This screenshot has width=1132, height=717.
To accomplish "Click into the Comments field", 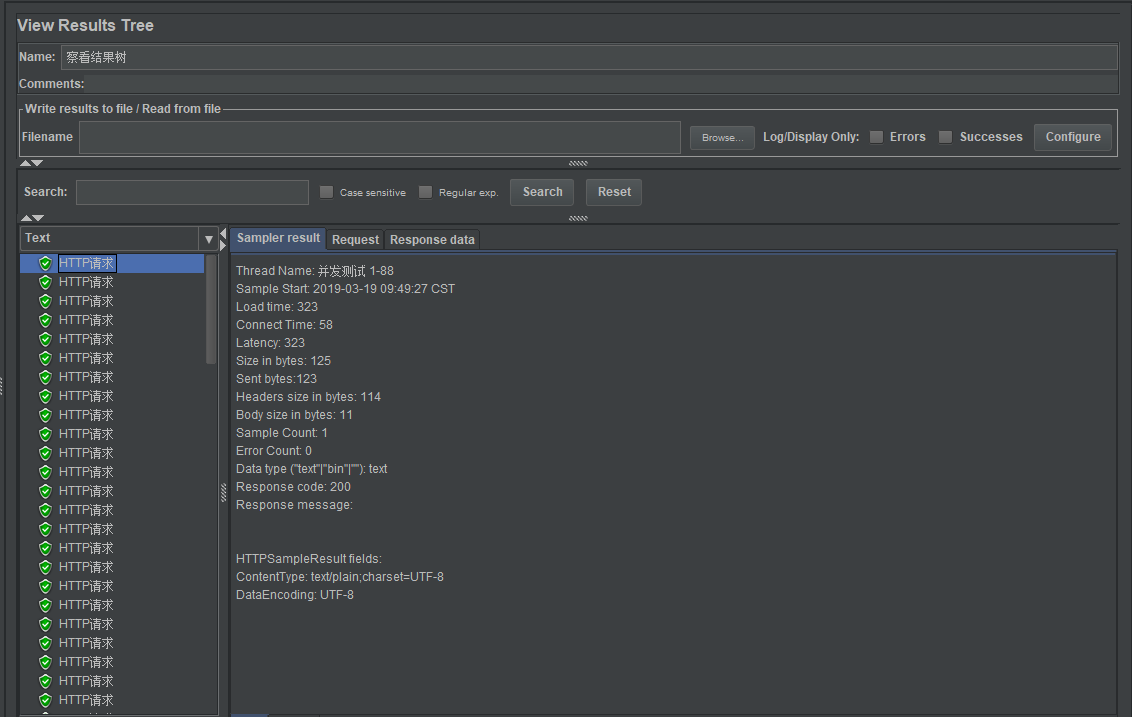I will click(x=602, y=84).
